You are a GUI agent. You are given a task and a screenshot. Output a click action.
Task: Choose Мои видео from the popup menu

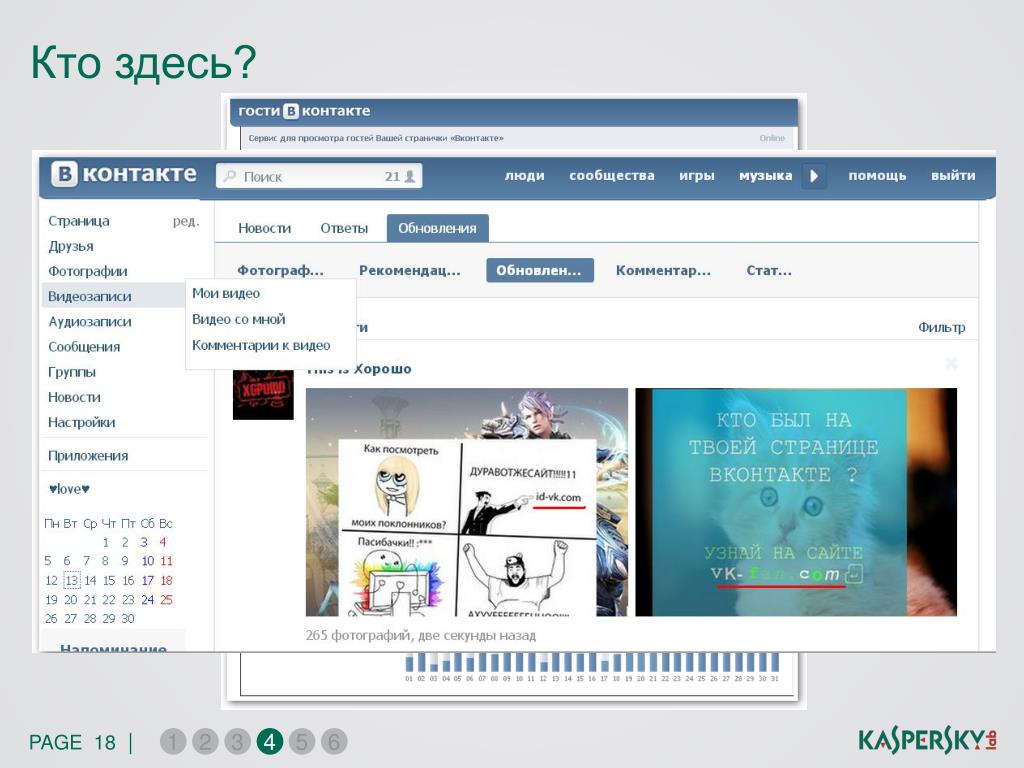pyautogui.click(x=226, y=294)
